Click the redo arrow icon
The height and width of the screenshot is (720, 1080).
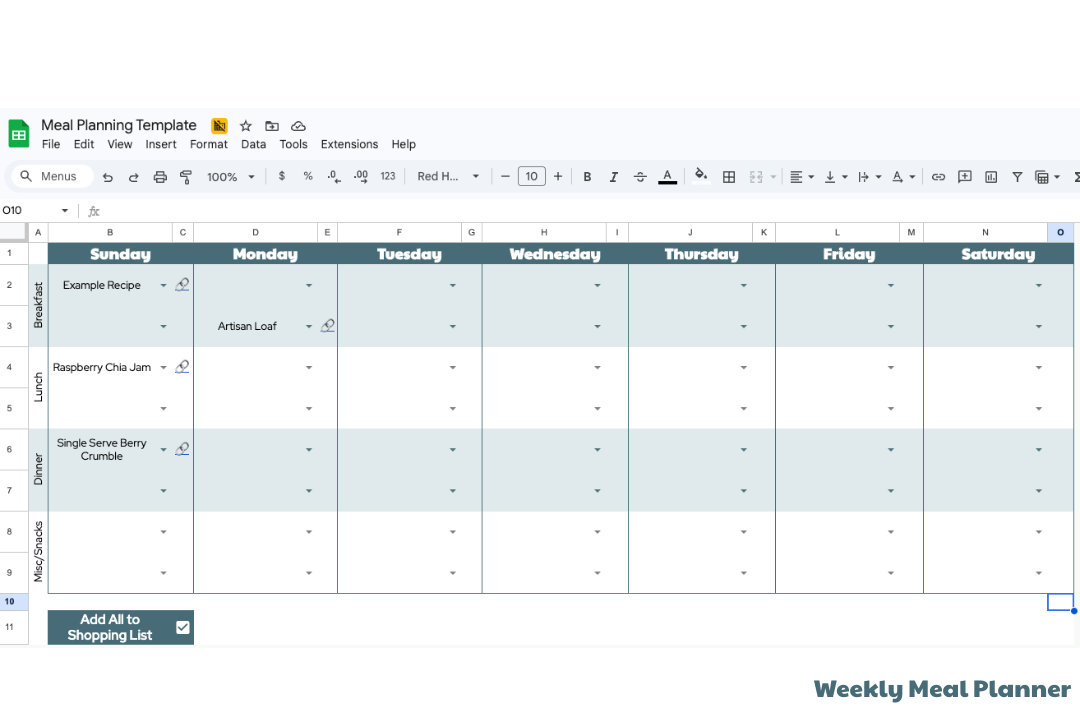(x=134, y=177)
